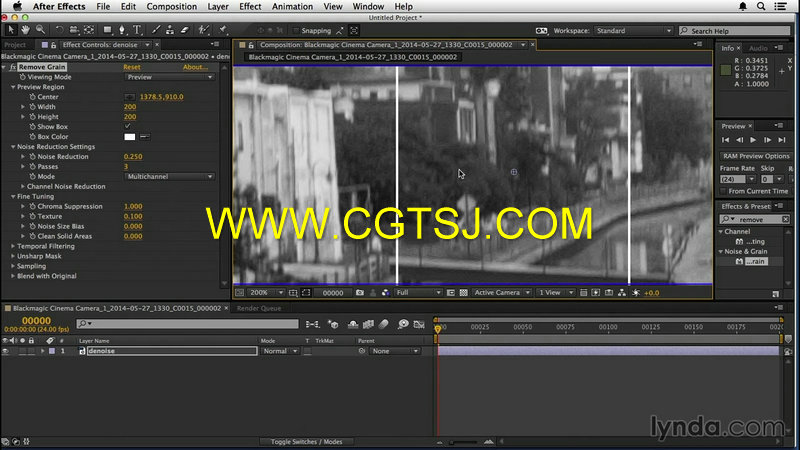800x450 pixels.
Task: Toggle the transparency grid icon
Action: (x=463, y=293)
